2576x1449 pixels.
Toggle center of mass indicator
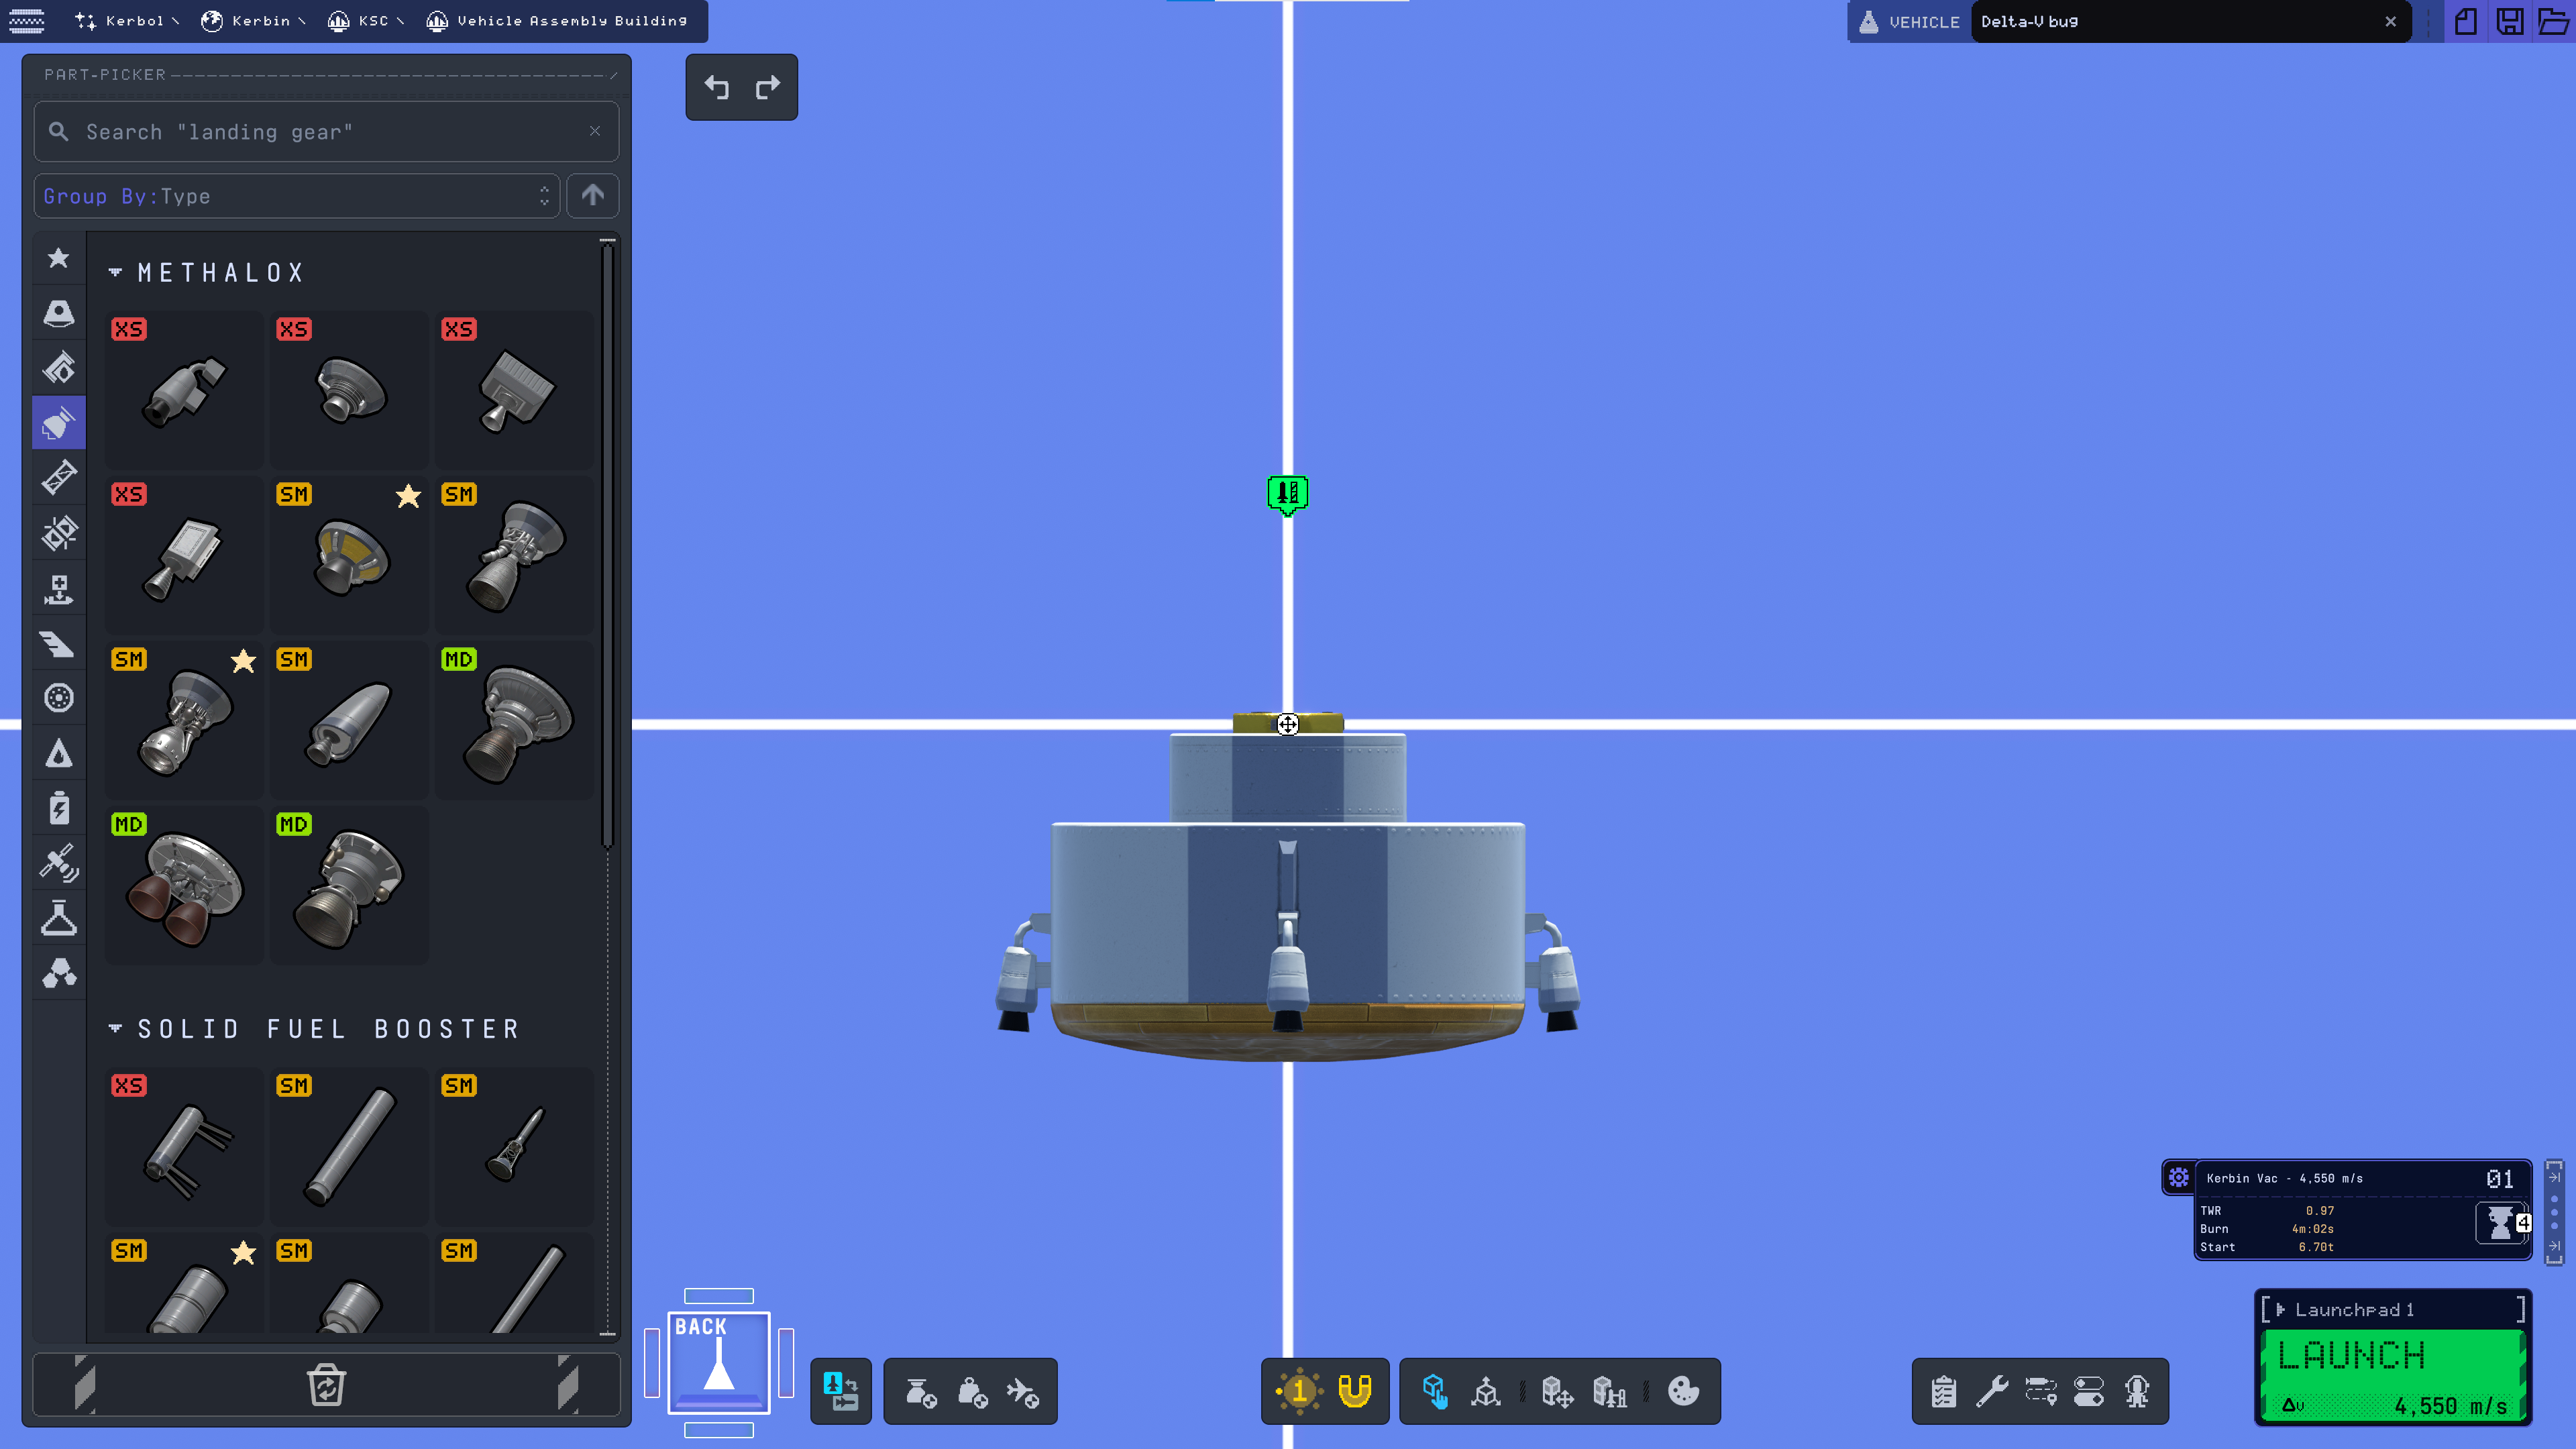(x=972, y=1391)
